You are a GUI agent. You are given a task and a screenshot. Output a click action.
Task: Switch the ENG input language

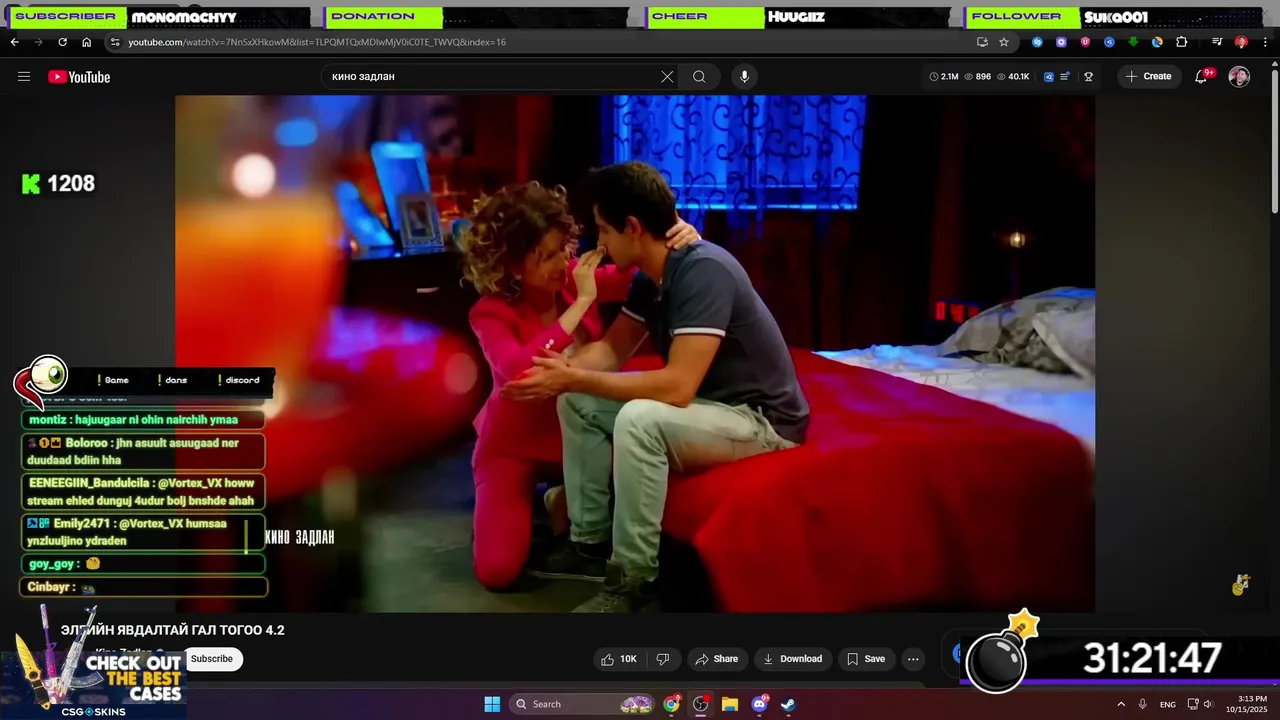[x=1167, y=704]
